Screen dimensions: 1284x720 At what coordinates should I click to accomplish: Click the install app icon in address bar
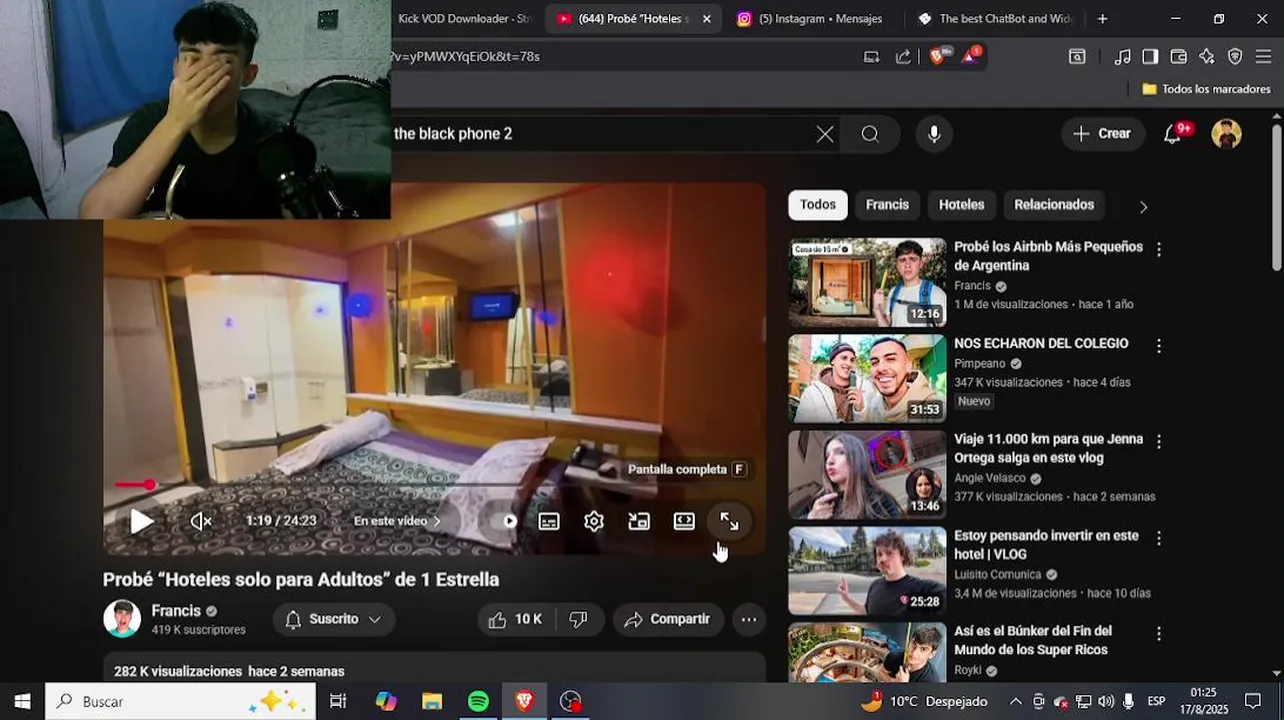click(871, 57)
